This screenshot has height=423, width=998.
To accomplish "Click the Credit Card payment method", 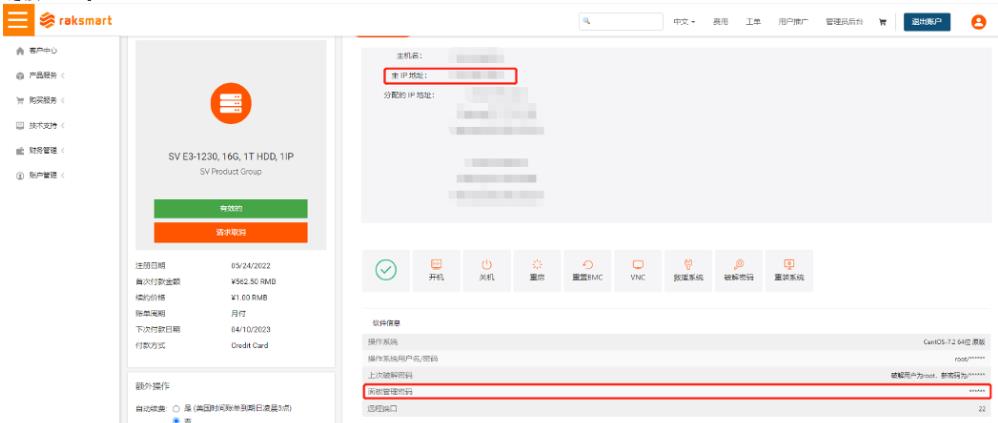I will pyautogui.click(x=250, y=345).
